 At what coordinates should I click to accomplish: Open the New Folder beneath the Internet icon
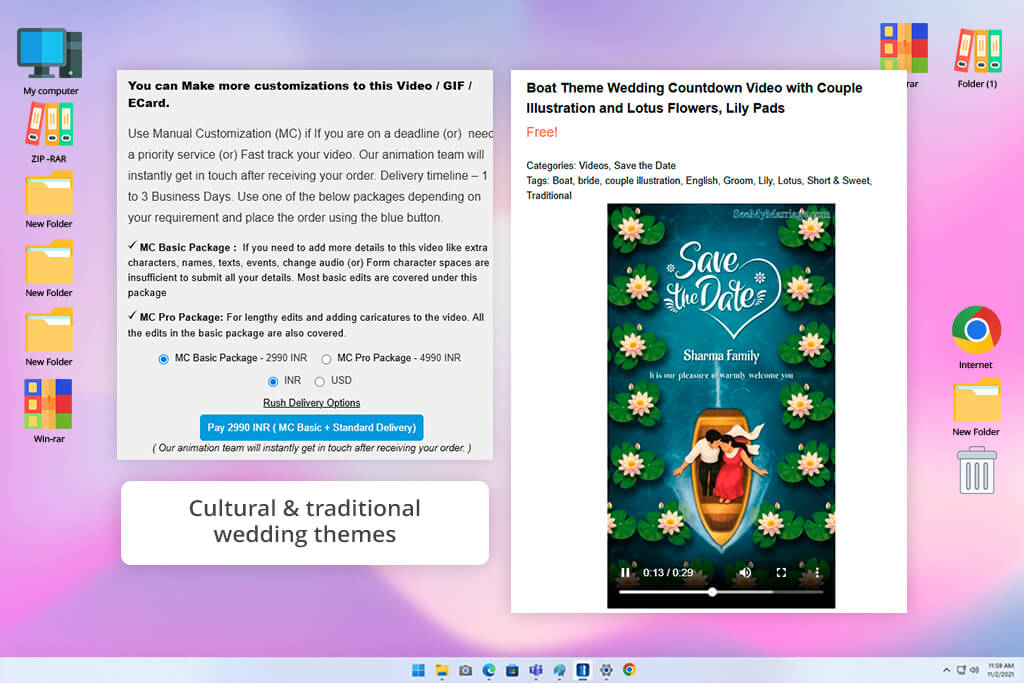976,407
